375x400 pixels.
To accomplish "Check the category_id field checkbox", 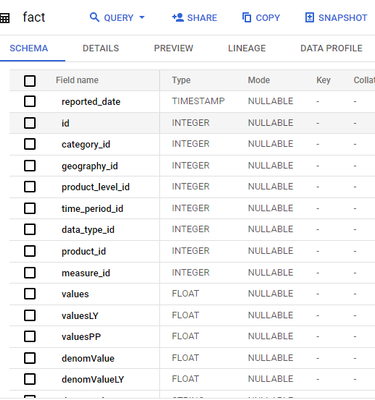I will coord(30,144).
